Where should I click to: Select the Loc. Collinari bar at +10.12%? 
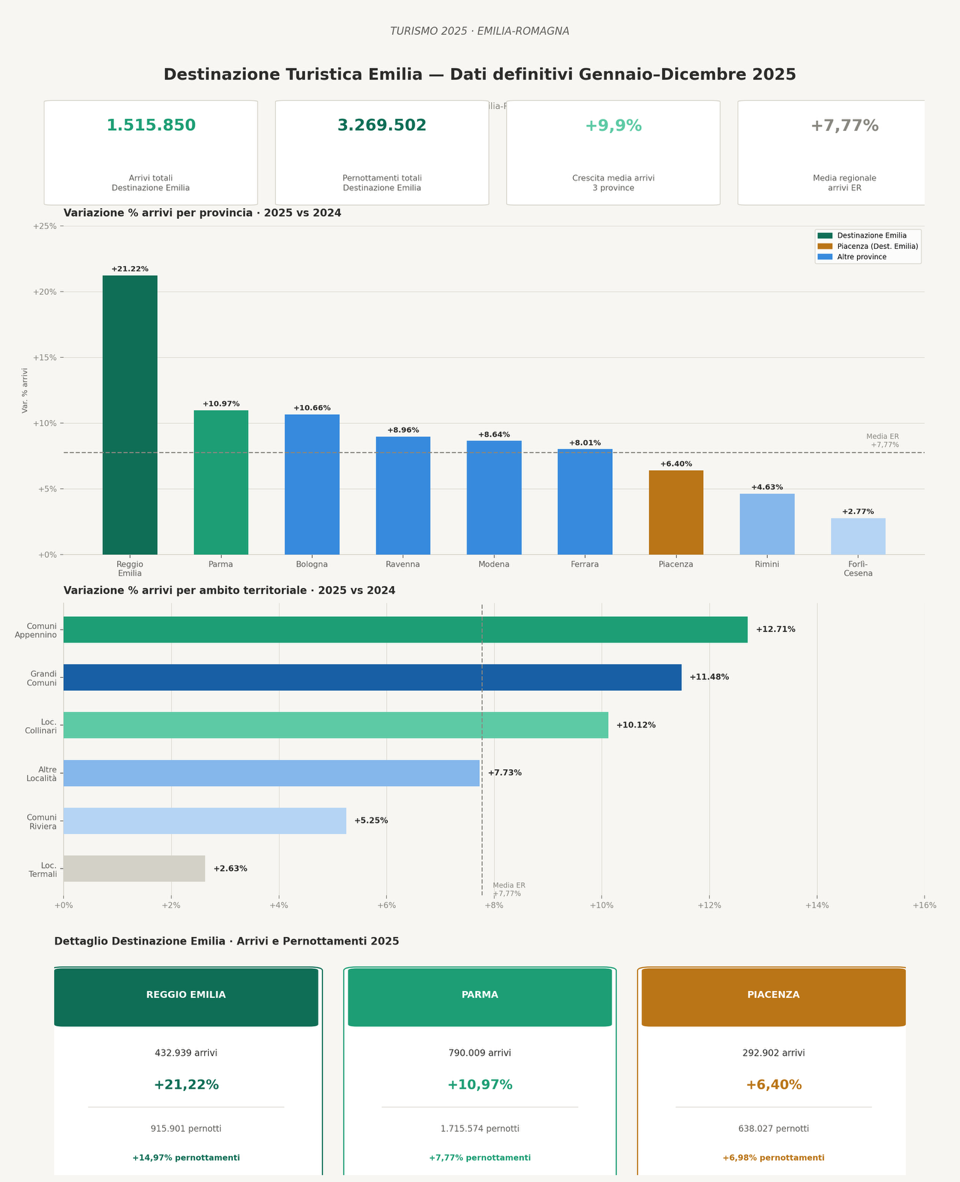(x=335, y=725)
